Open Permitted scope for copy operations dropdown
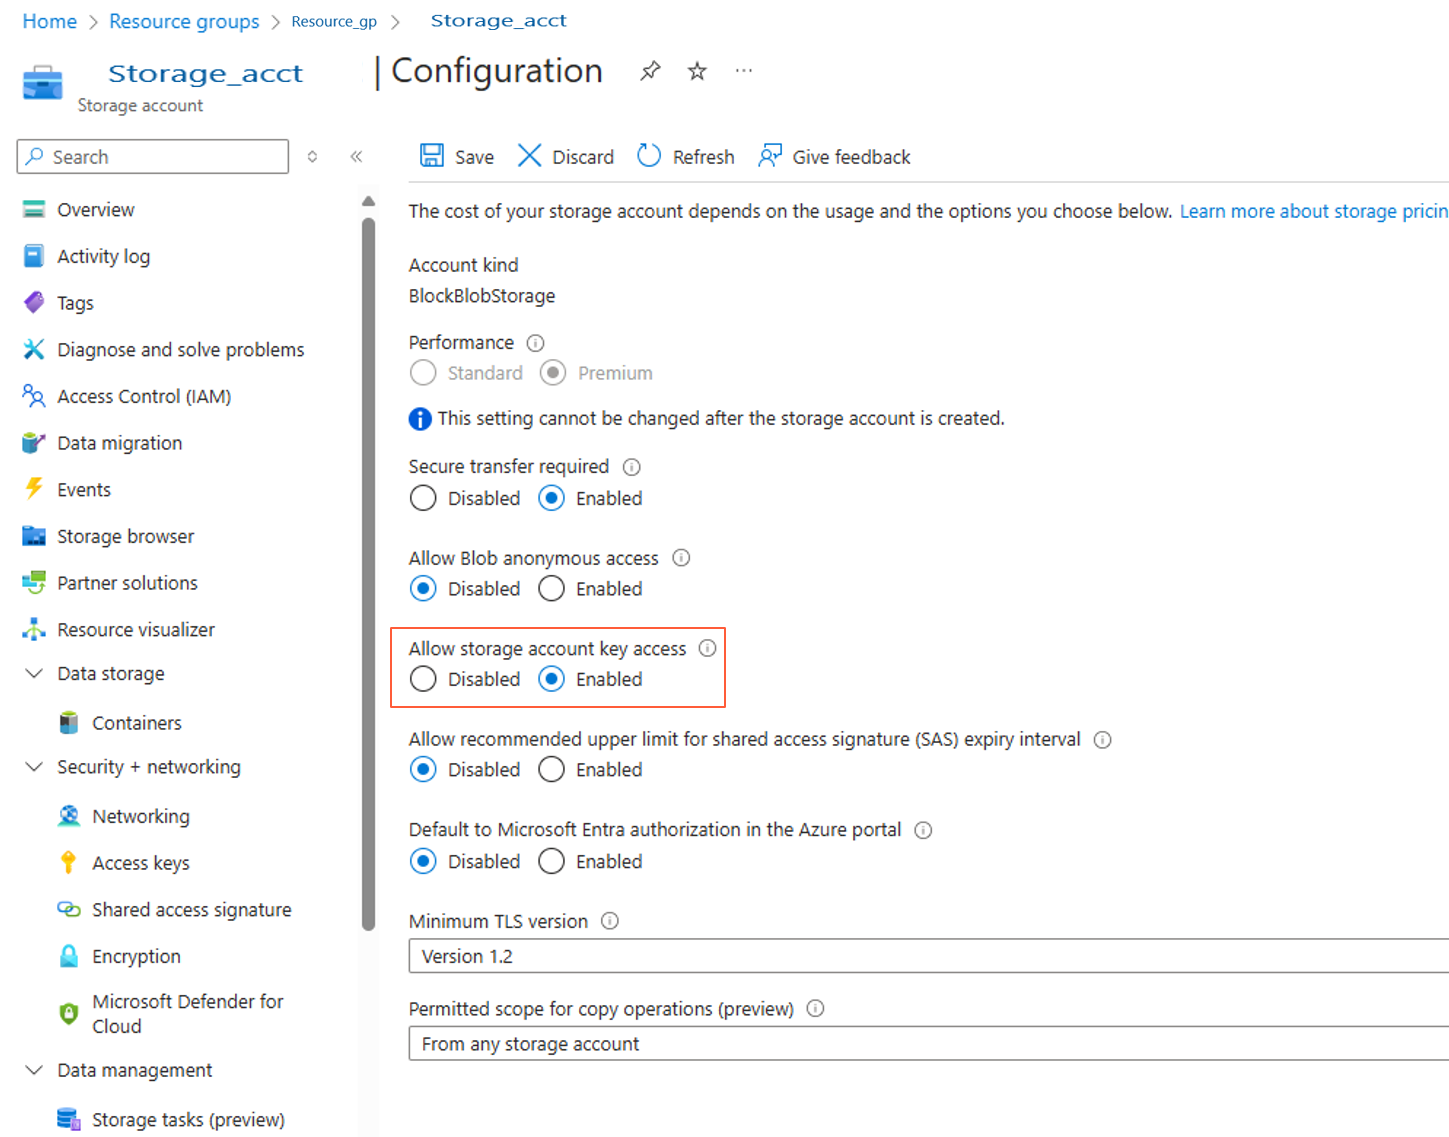 coord(928,1044)
